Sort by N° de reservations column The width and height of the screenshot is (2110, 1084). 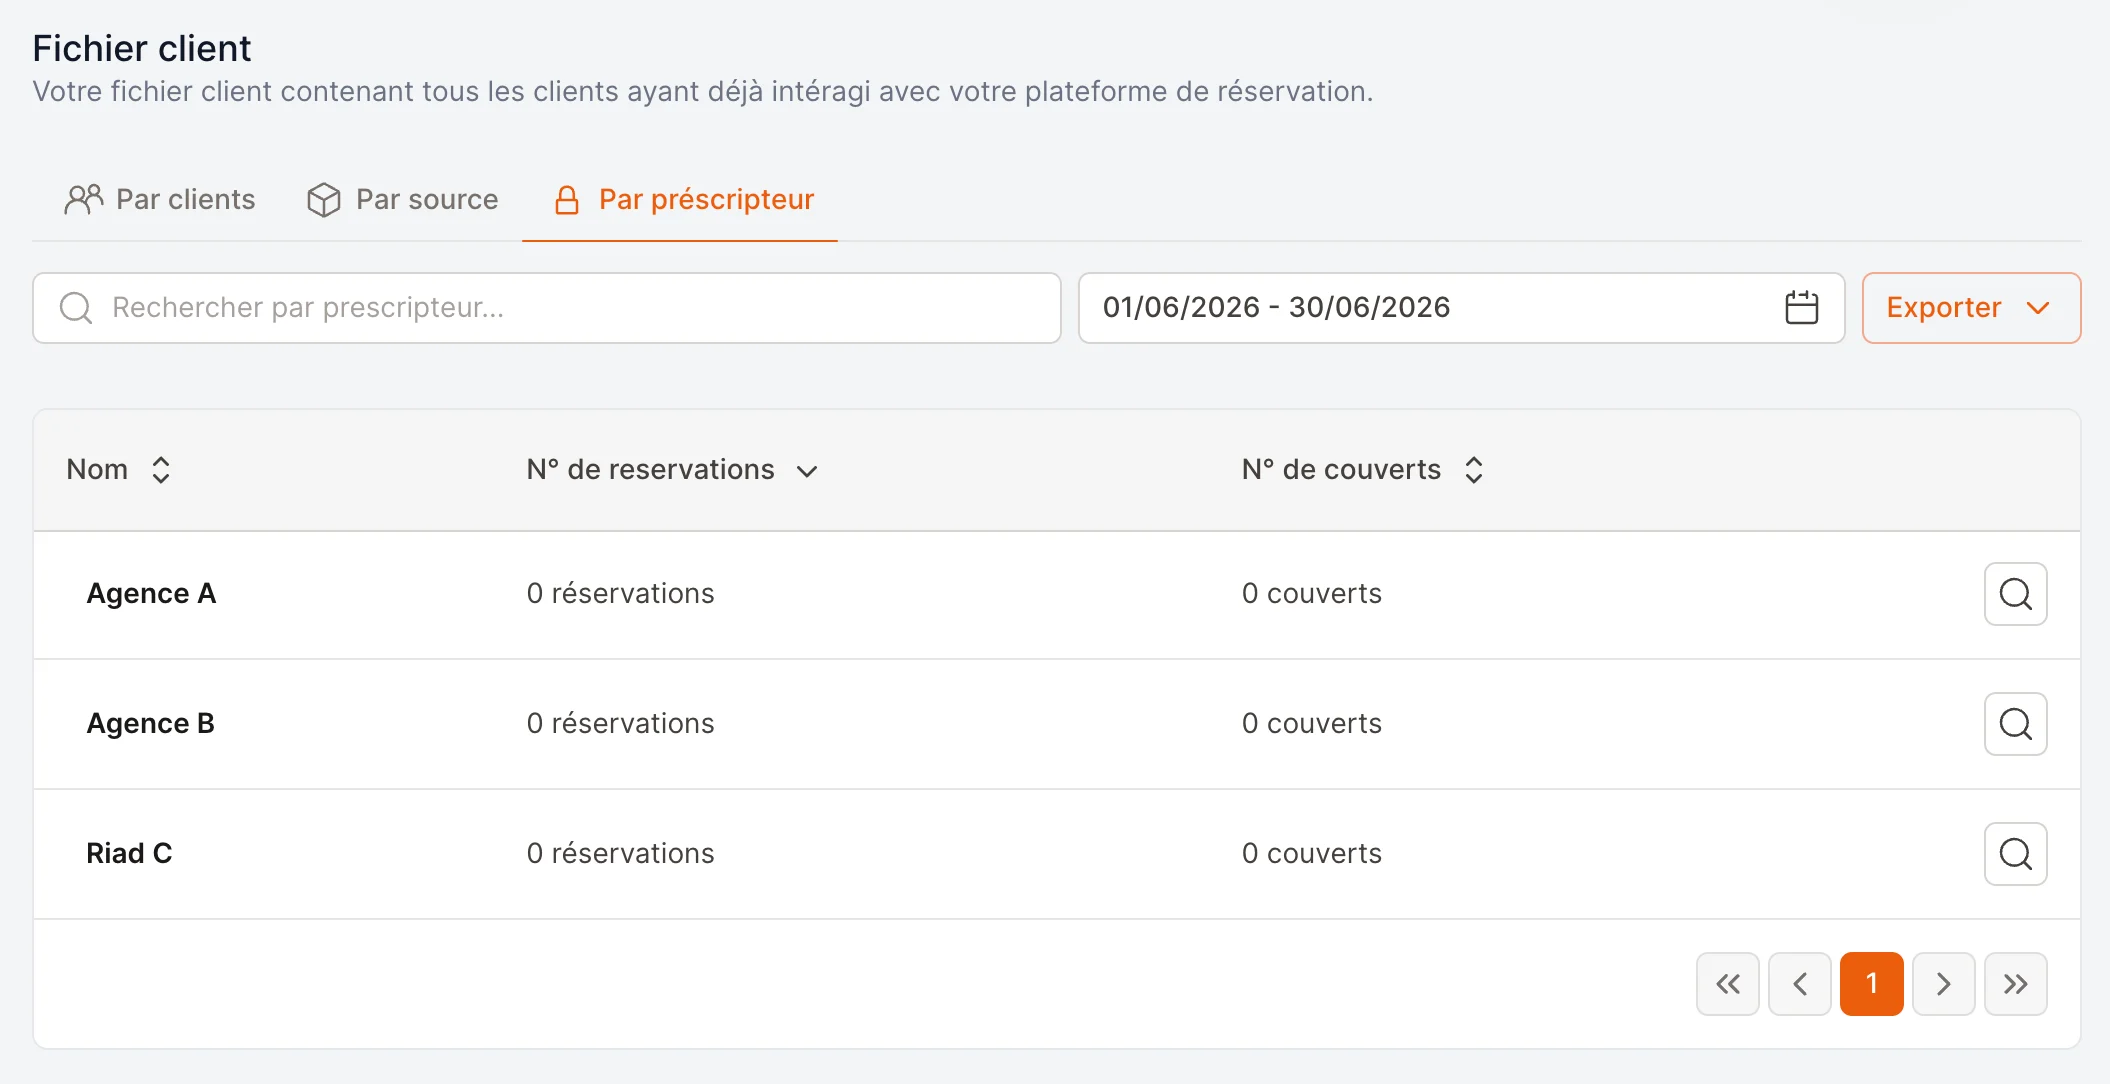[x=673, y=470]
